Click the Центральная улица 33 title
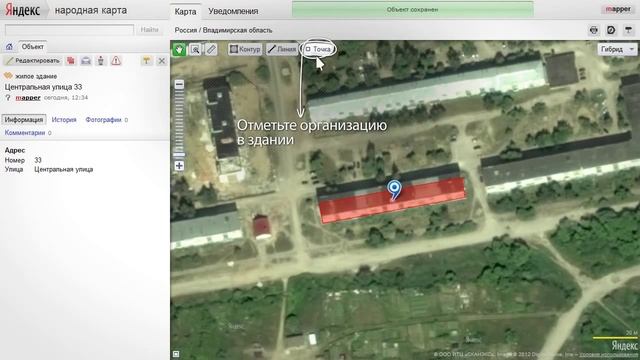The width and height of the screenshot is (640, 360). pos(43,87)
